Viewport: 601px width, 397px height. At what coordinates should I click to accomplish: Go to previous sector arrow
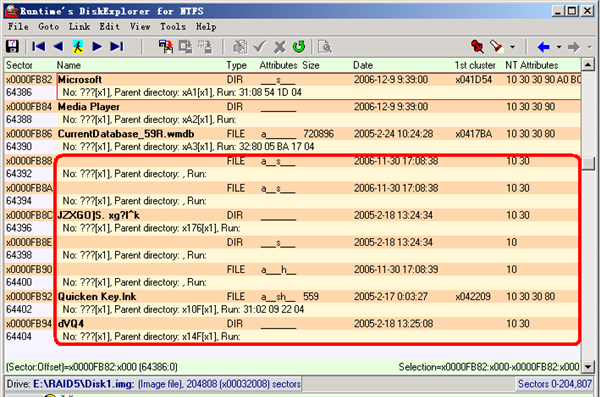[x=58, y=47]
